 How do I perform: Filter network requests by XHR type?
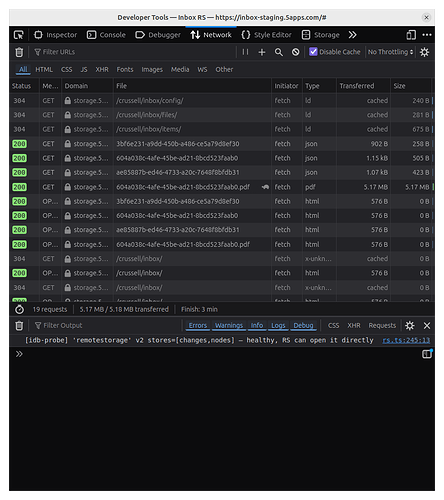(102, 69)
